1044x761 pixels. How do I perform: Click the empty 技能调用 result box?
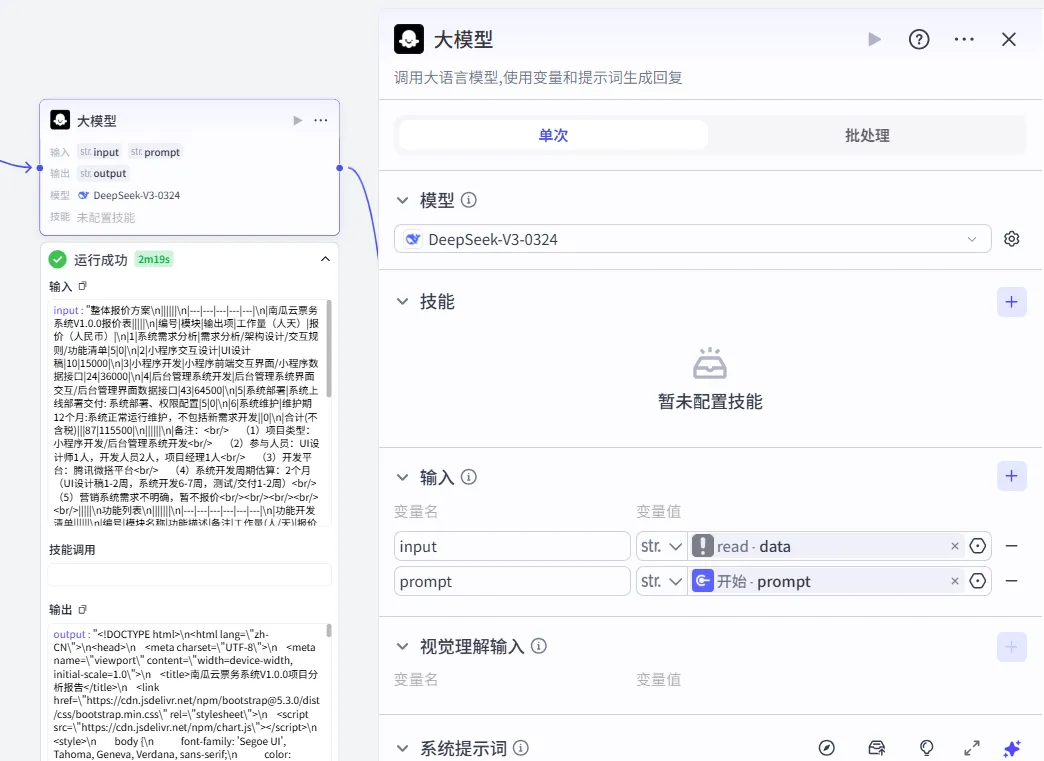tap(189, 575)
